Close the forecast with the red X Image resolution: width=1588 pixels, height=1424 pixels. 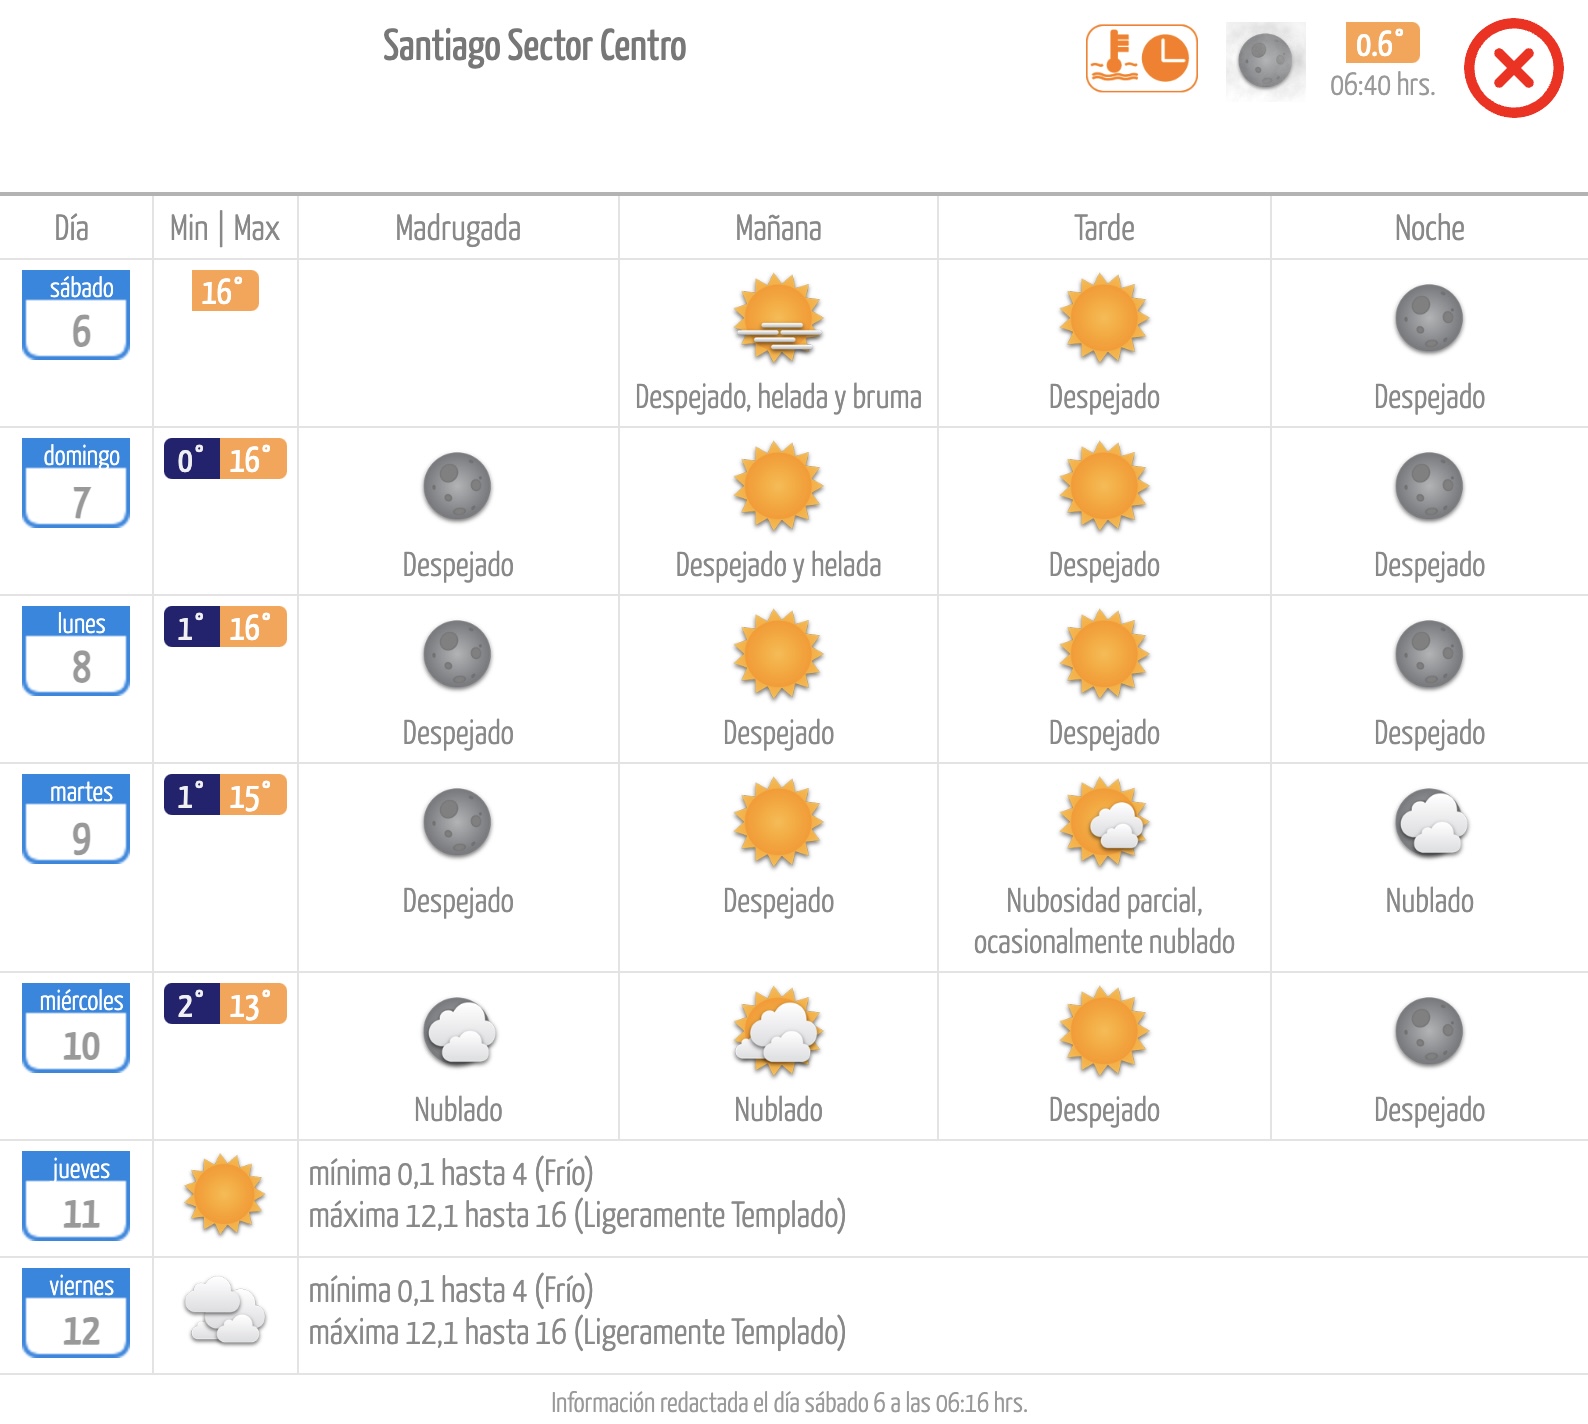click(x=1513, y=68)
